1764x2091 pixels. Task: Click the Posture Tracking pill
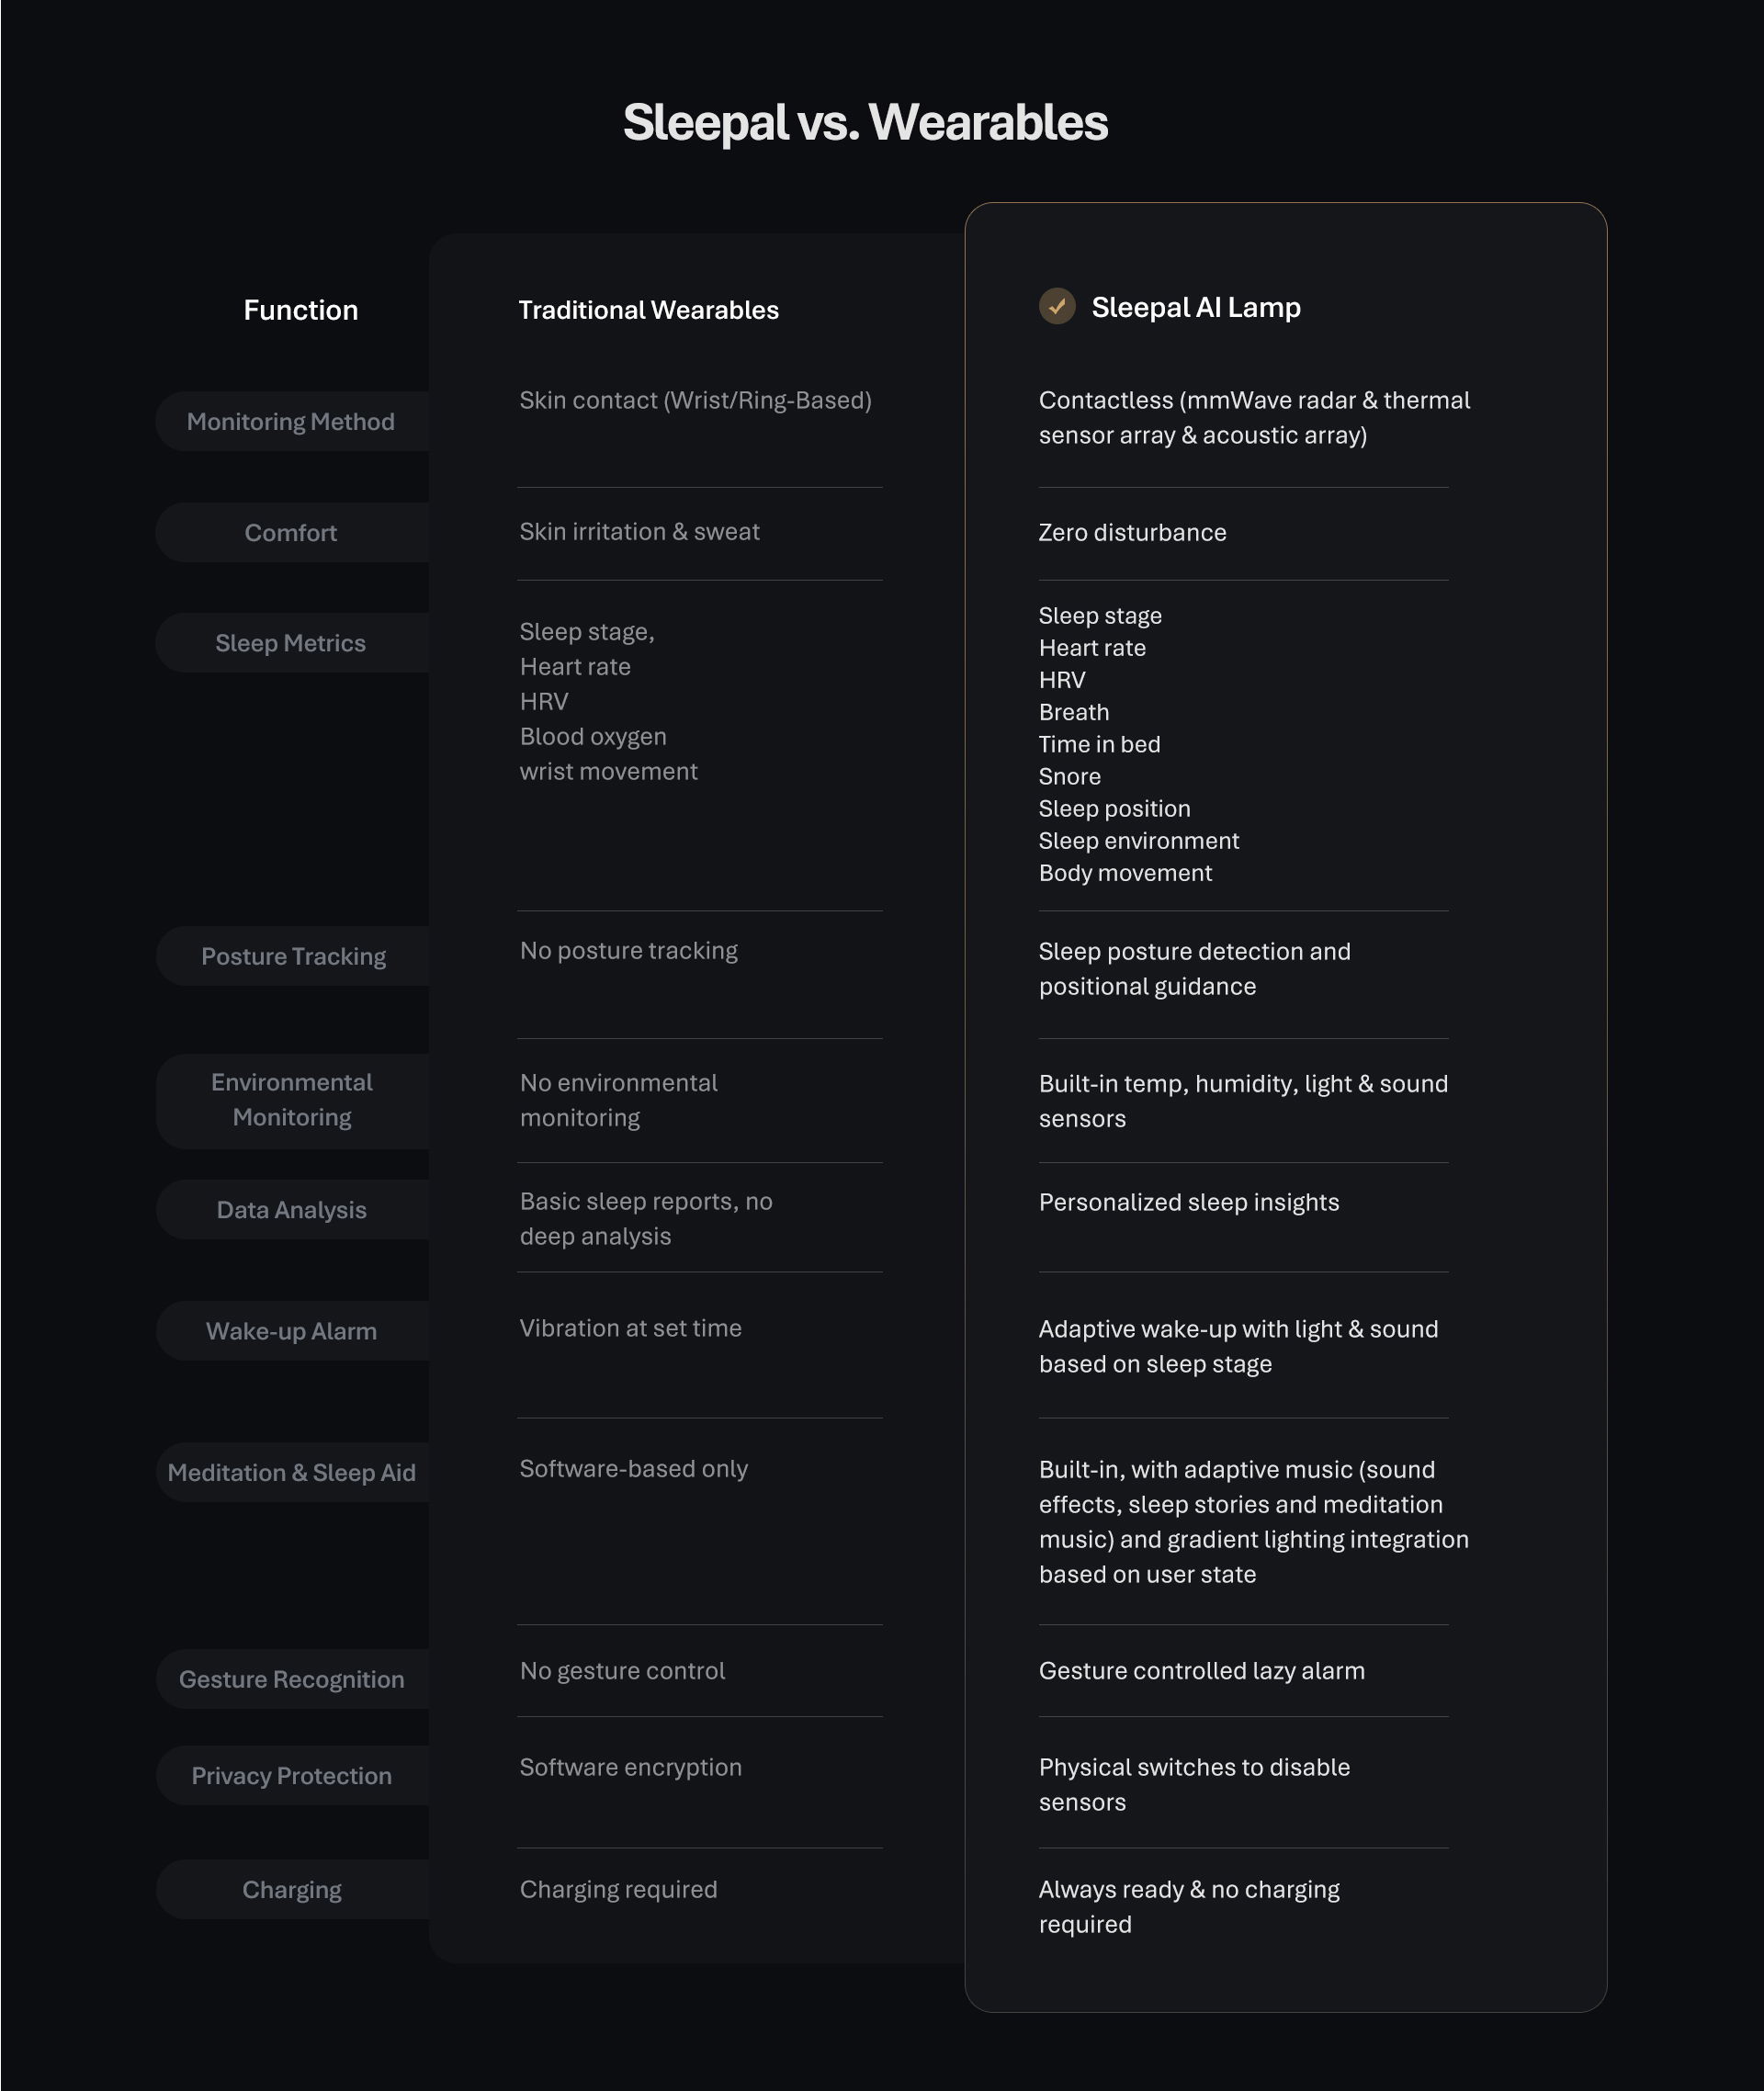tap(293, 956)
